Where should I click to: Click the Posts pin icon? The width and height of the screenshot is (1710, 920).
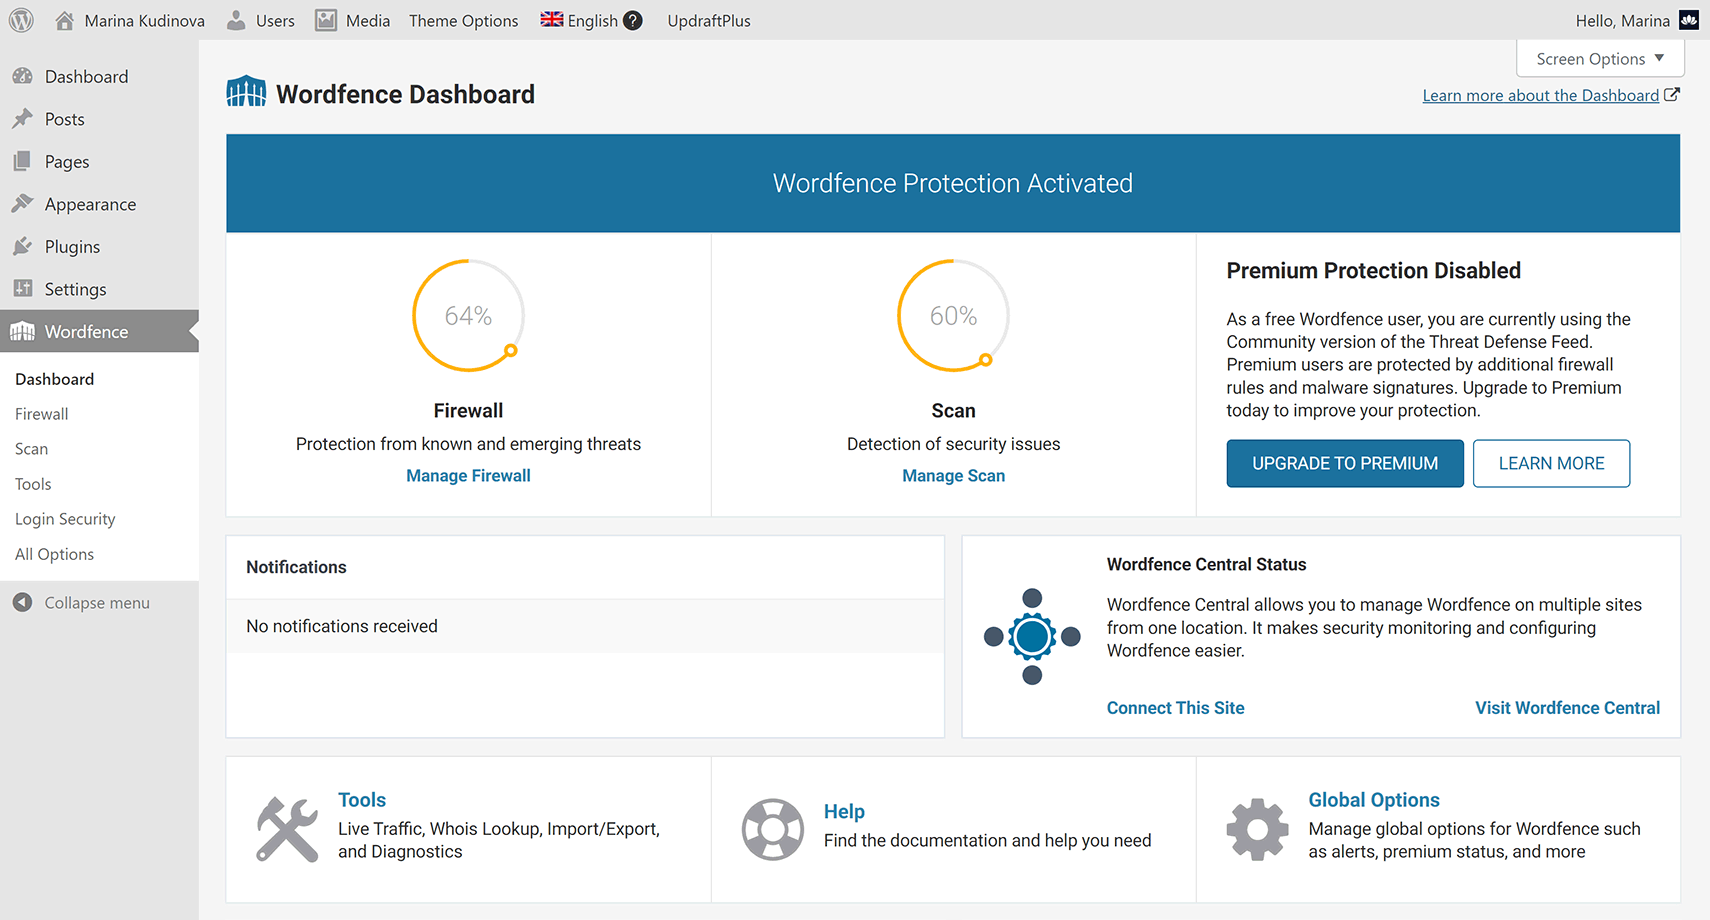click(23, 119)
